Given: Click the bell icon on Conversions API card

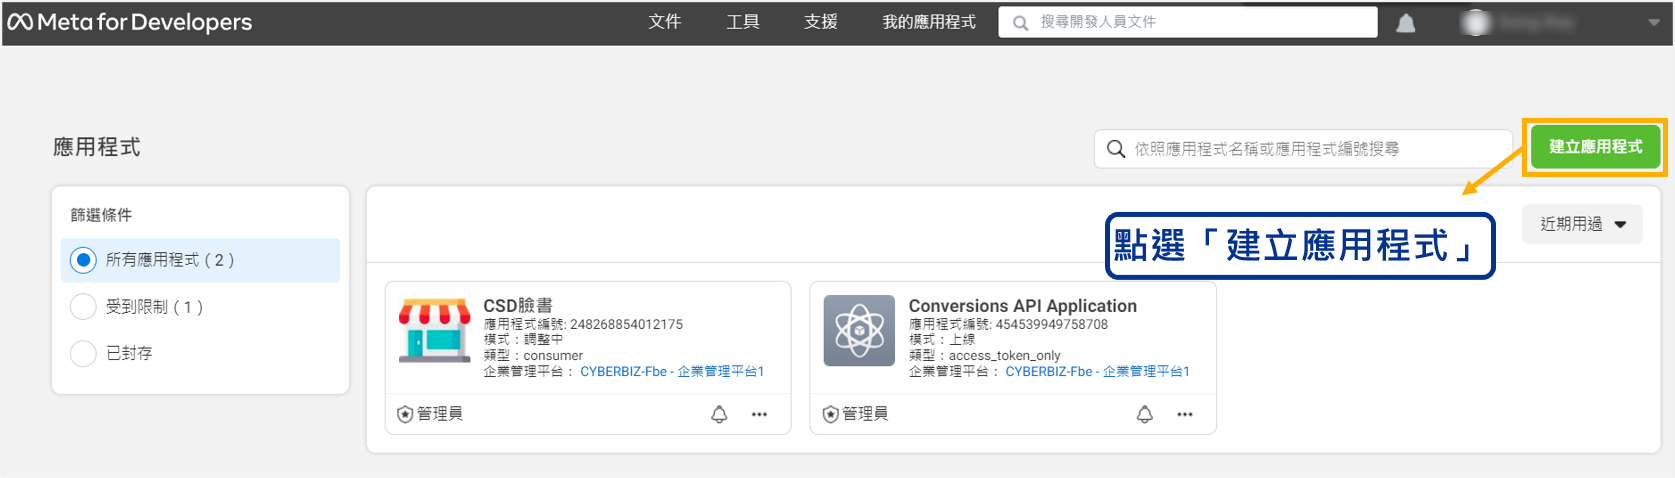Looking at the screenshot, I should [1145, 414].
